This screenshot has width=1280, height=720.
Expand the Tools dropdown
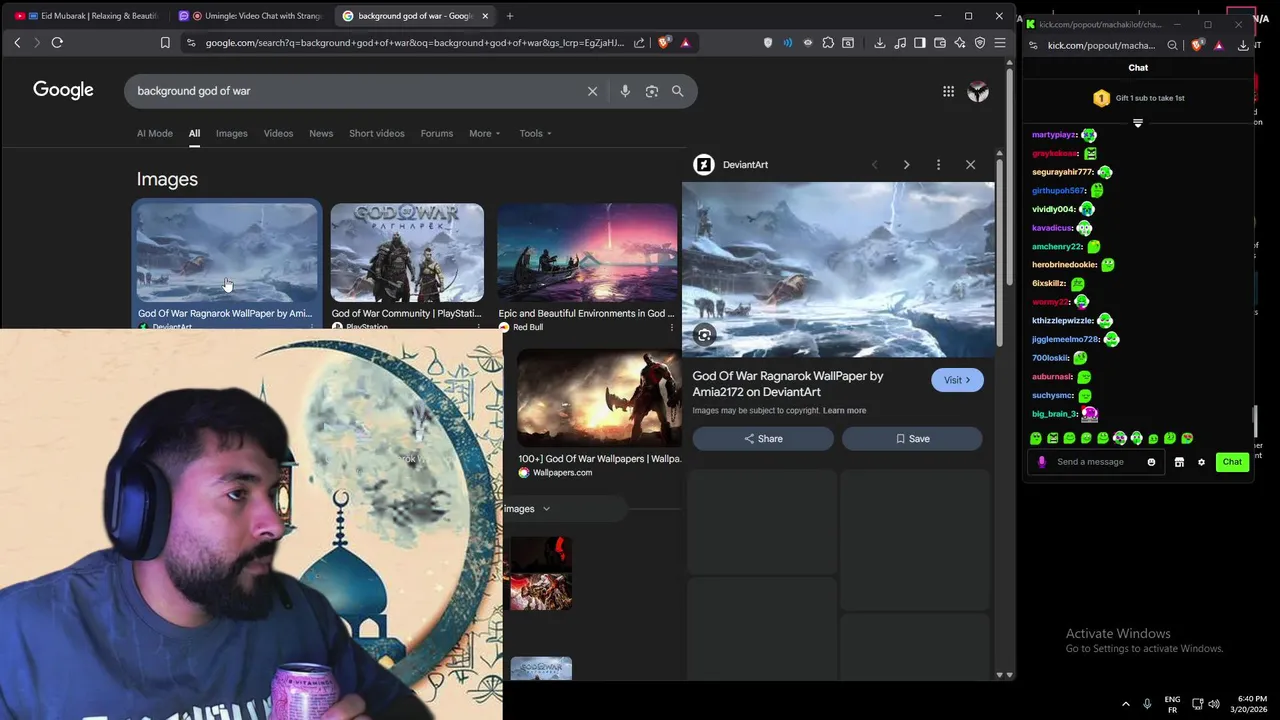[x=535, y=133]
